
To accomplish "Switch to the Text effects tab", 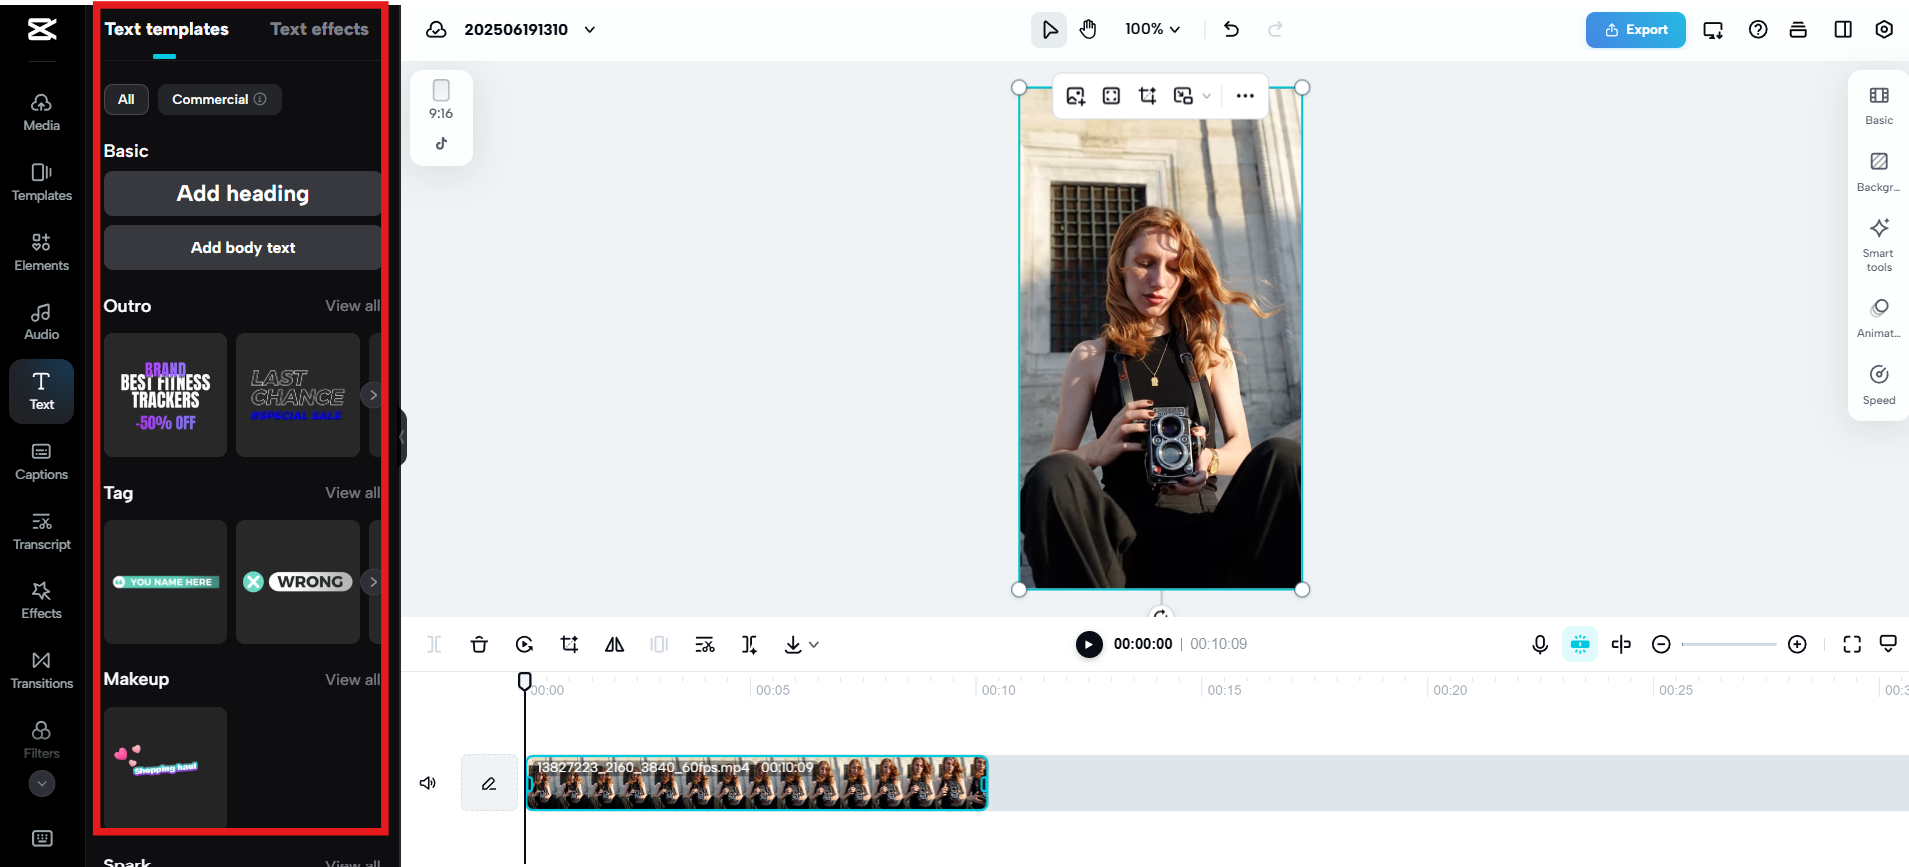I will 319,30.
